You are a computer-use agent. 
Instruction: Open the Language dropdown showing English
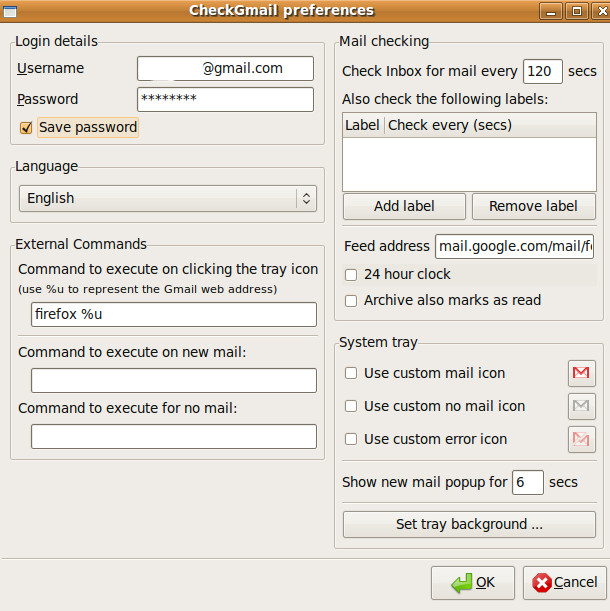[168, 198]
